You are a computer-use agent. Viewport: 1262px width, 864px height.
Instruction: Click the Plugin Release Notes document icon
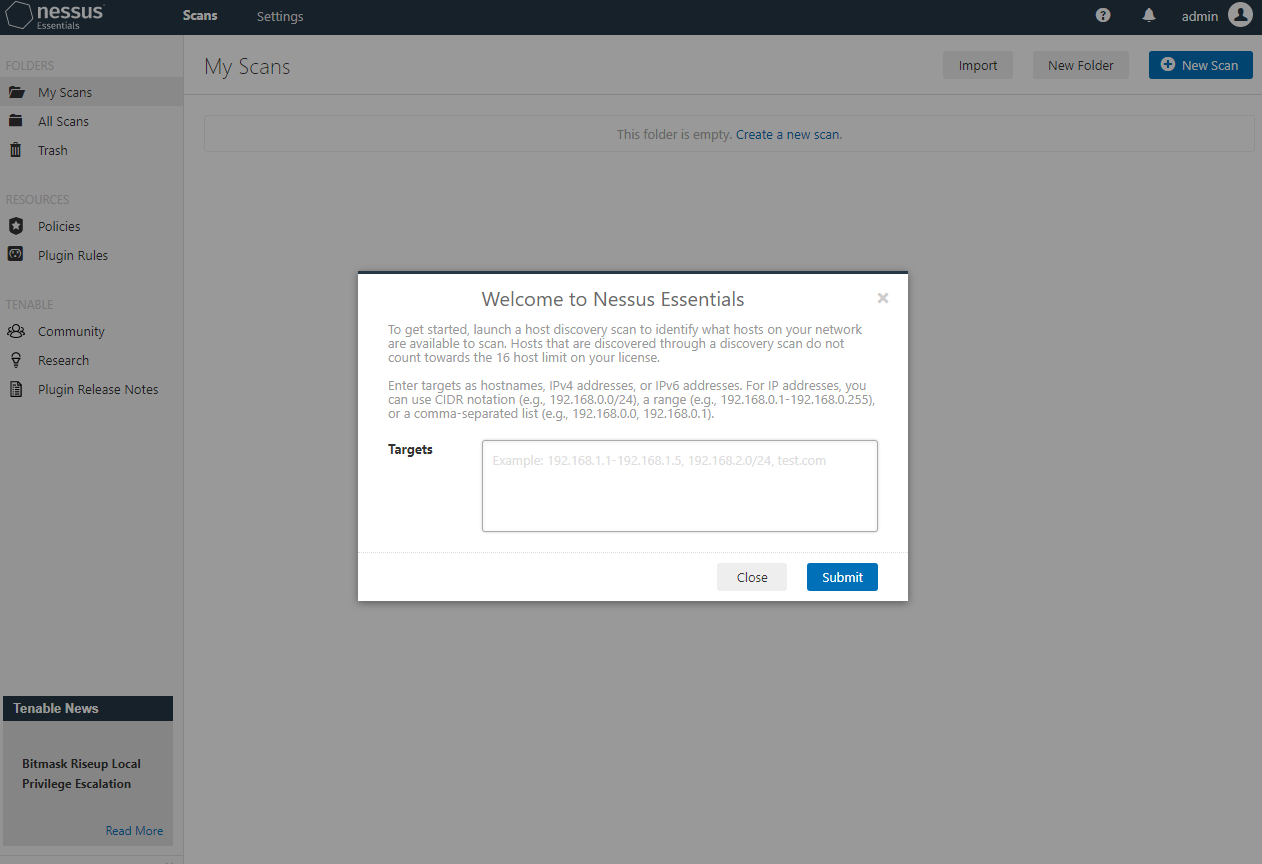(x=16, y=389)
